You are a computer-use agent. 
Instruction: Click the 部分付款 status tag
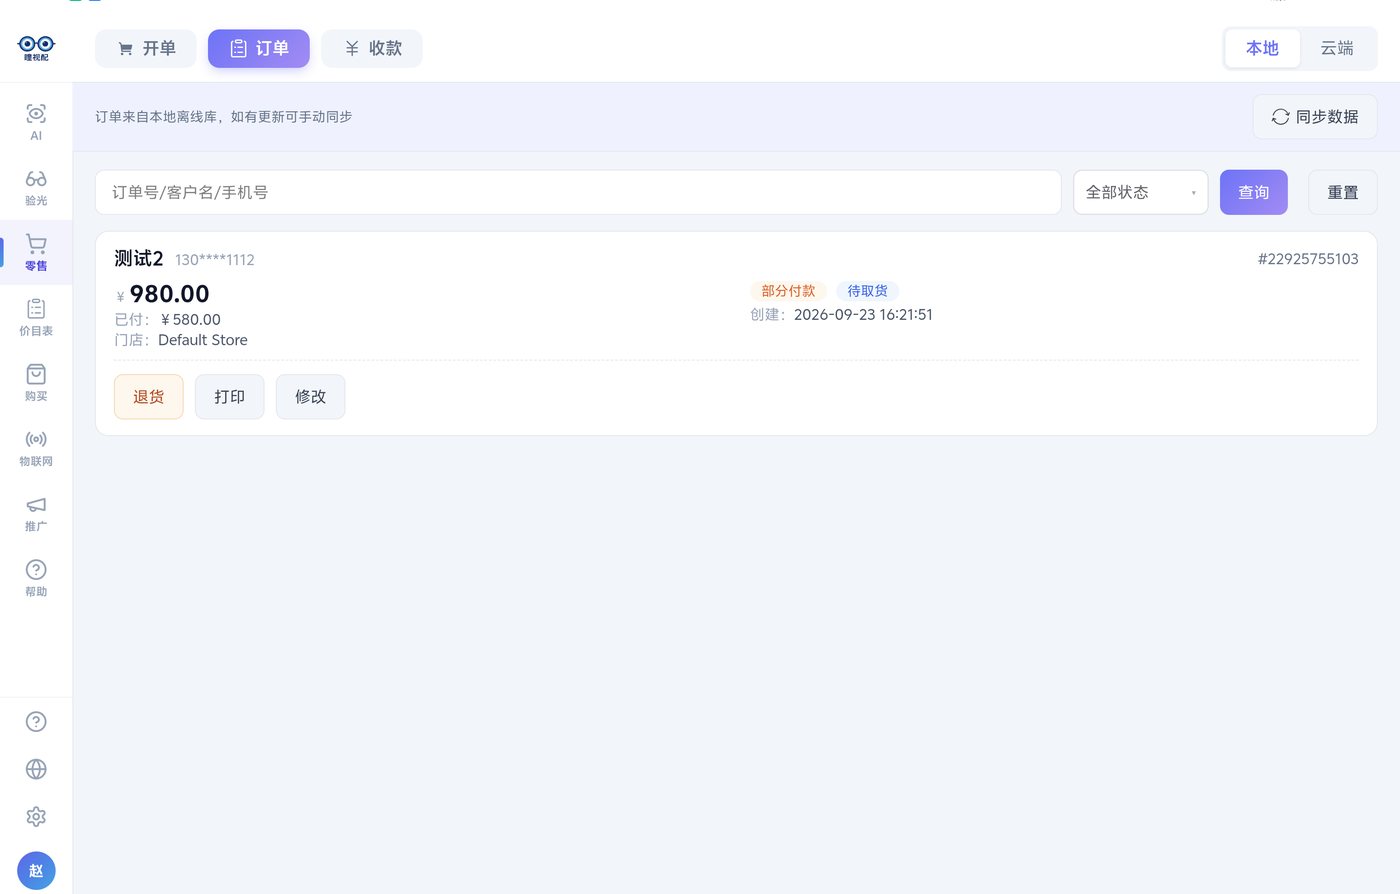(789, 291)
